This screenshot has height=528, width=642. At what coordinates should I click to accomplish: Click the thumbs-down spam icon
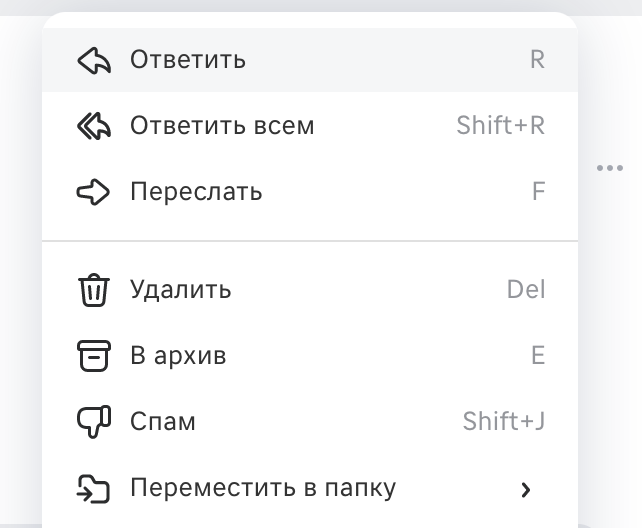(94, 422)
